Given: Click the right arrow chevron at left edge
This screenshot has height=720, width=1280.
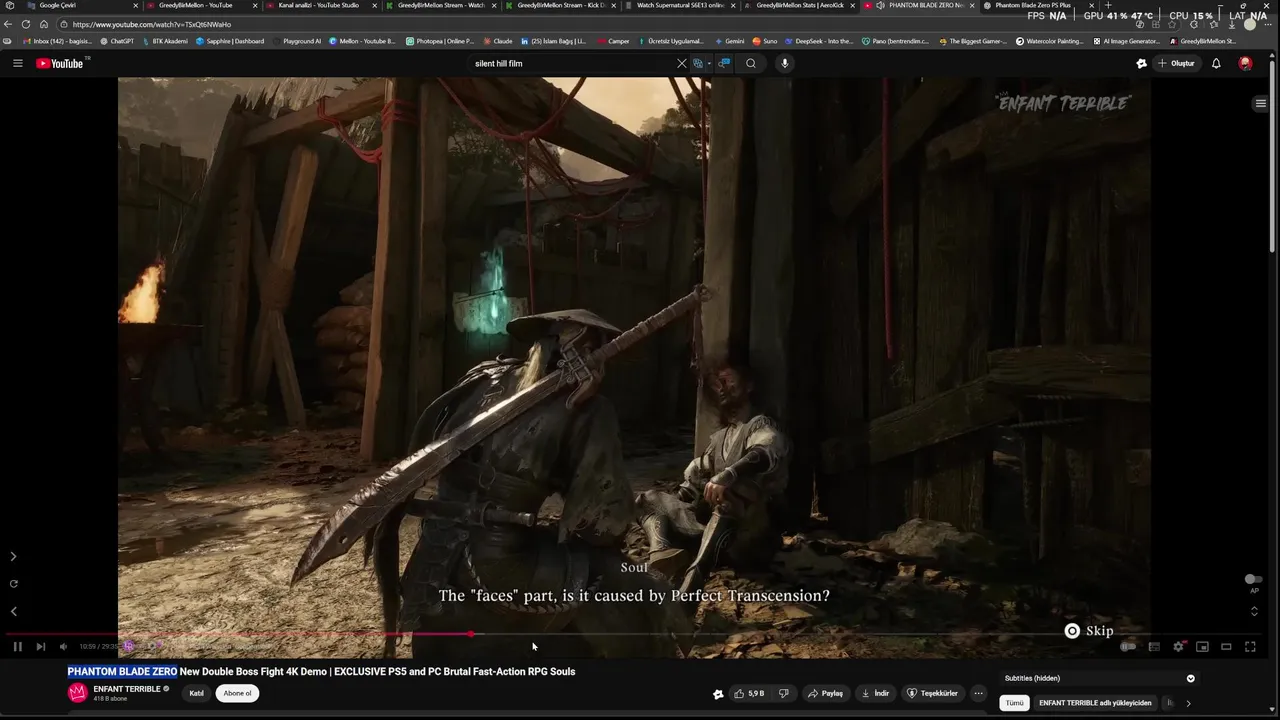Looking at the screenshot, I should click(x=13, y=557).
